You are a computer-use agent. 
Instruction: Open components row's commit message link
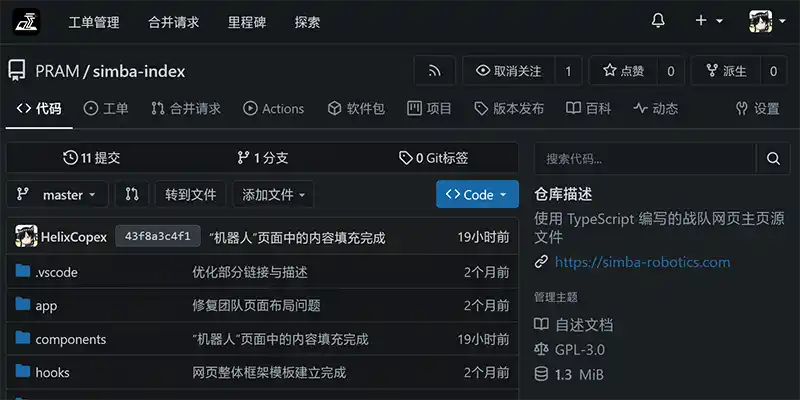(280, 339)
